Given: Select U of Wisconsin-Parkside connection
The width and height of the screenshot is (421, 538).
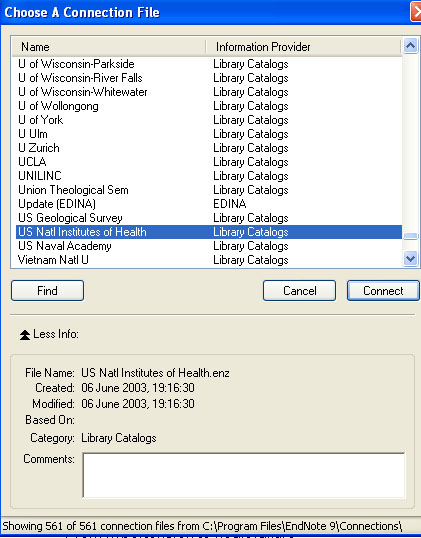Looking at the screenshot, I should tap(209, 64).
